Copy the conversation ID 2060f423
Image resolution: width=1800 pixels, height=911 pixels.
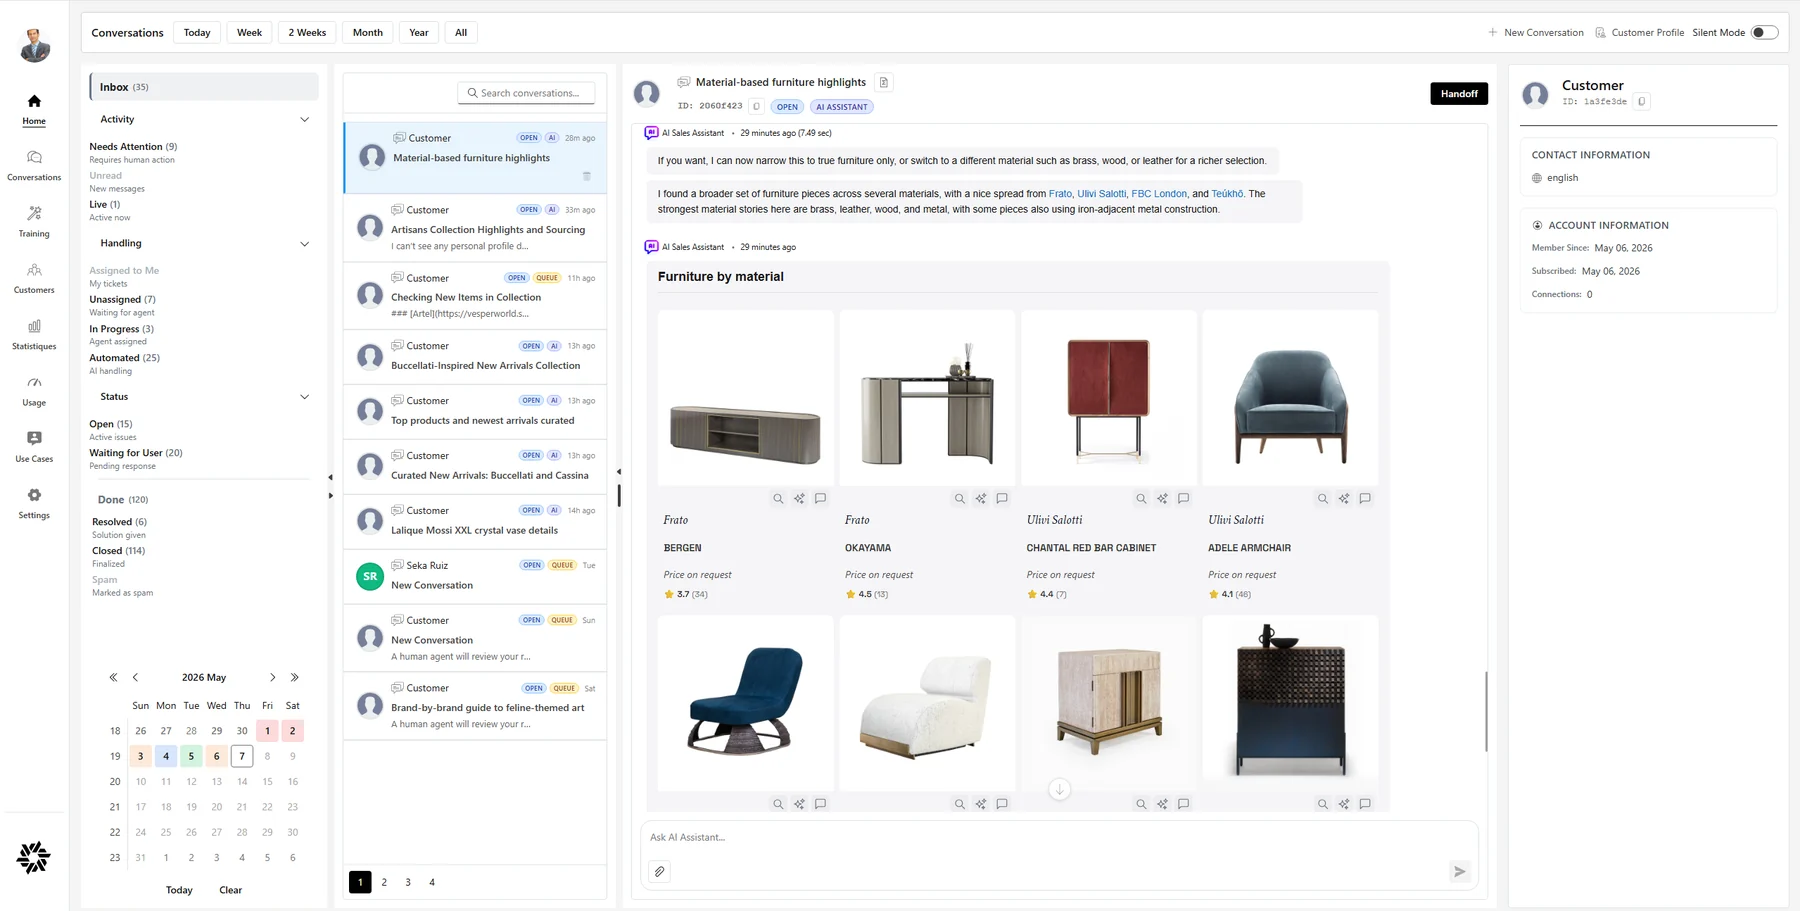click(757, 106)
